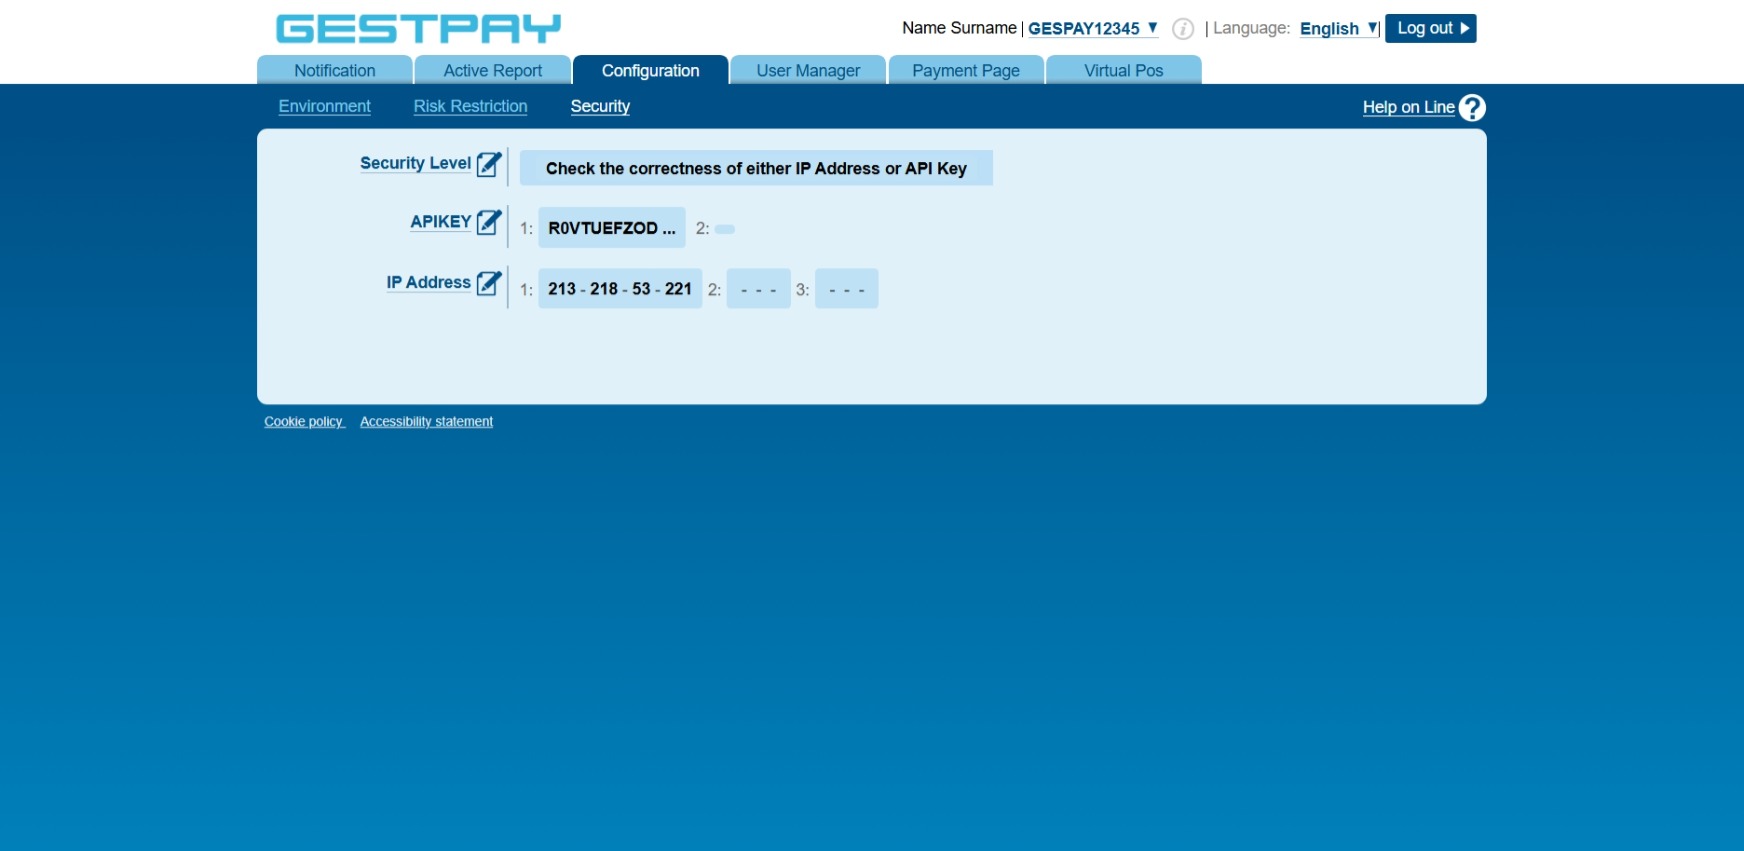Open the GESPAY12345 account dropdown
1744x851 pixels.
(1093, 28)
